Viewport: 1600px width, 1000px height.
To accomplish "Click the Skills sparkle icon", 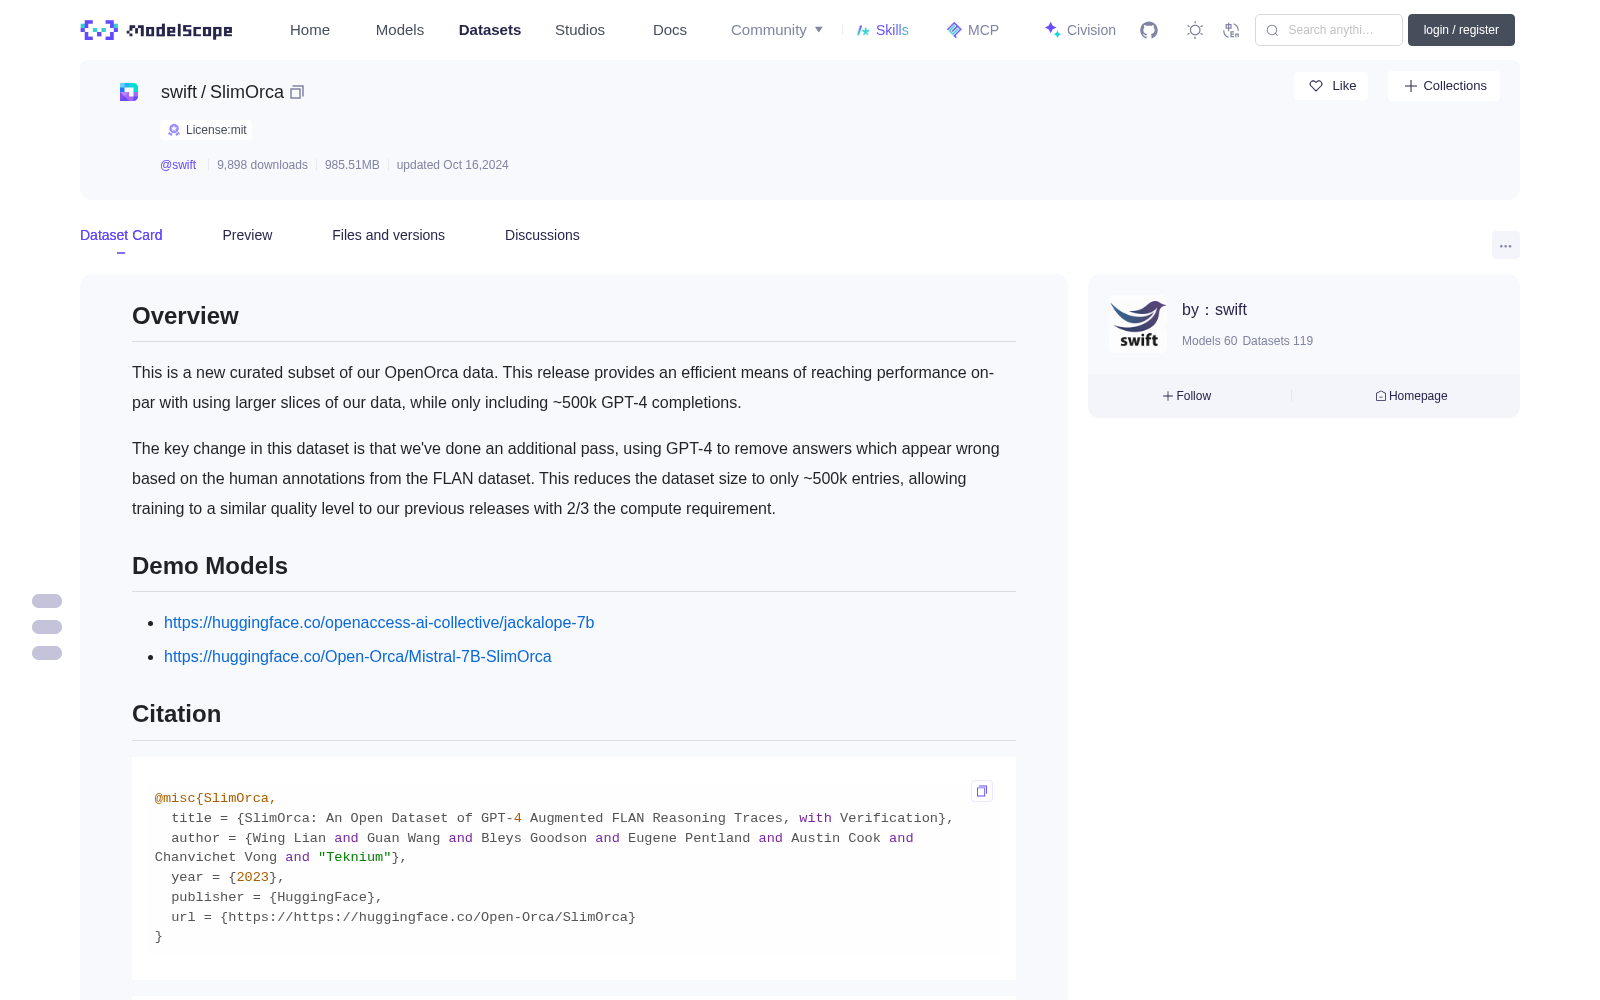I will point(863,30).
